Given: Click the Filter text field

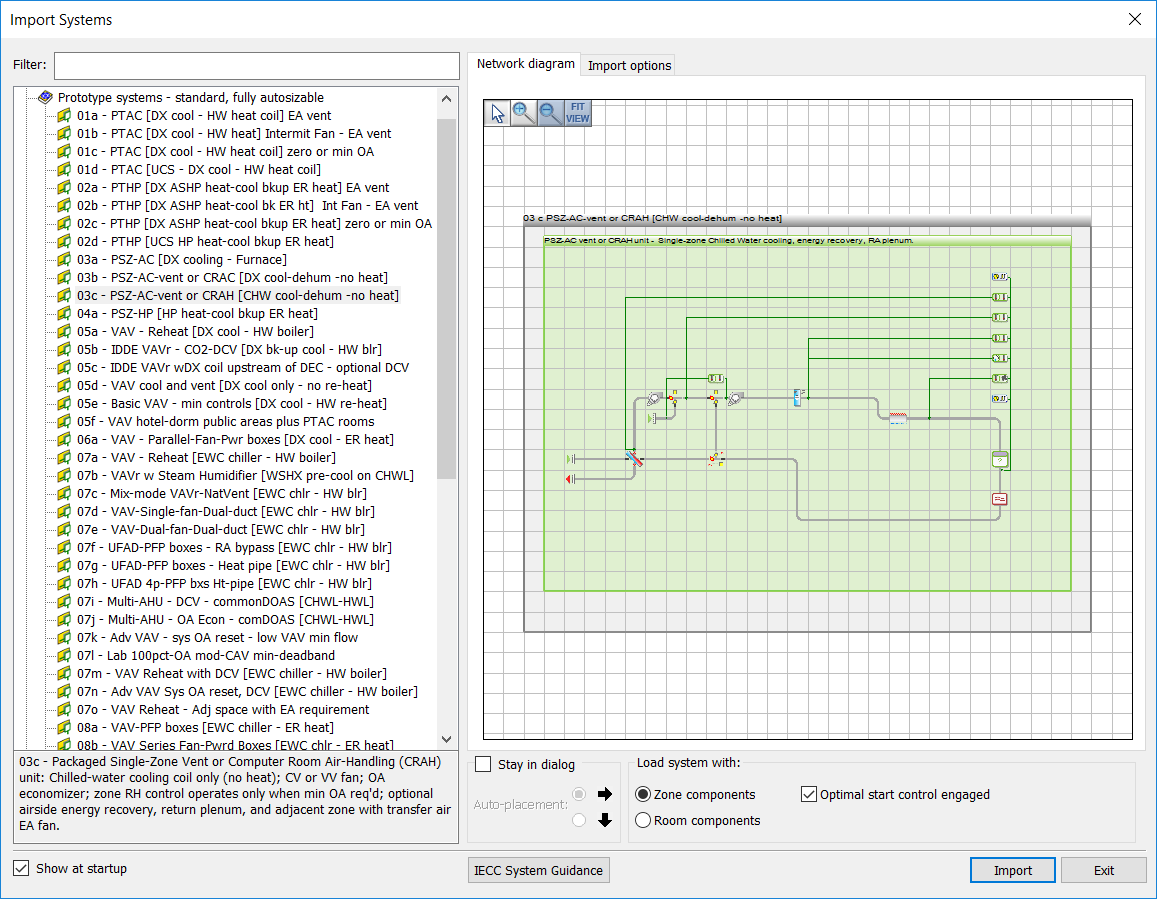Looking at the screenshot, I should pyautogui.click(x=256, y=65).
